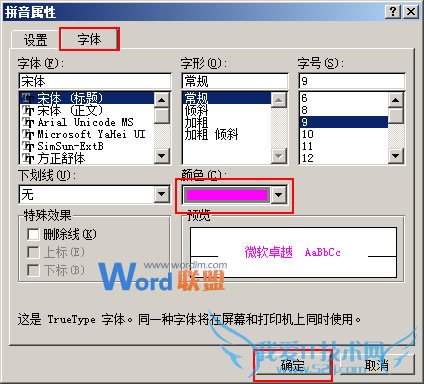Switch to the 字体 tab

89,39
